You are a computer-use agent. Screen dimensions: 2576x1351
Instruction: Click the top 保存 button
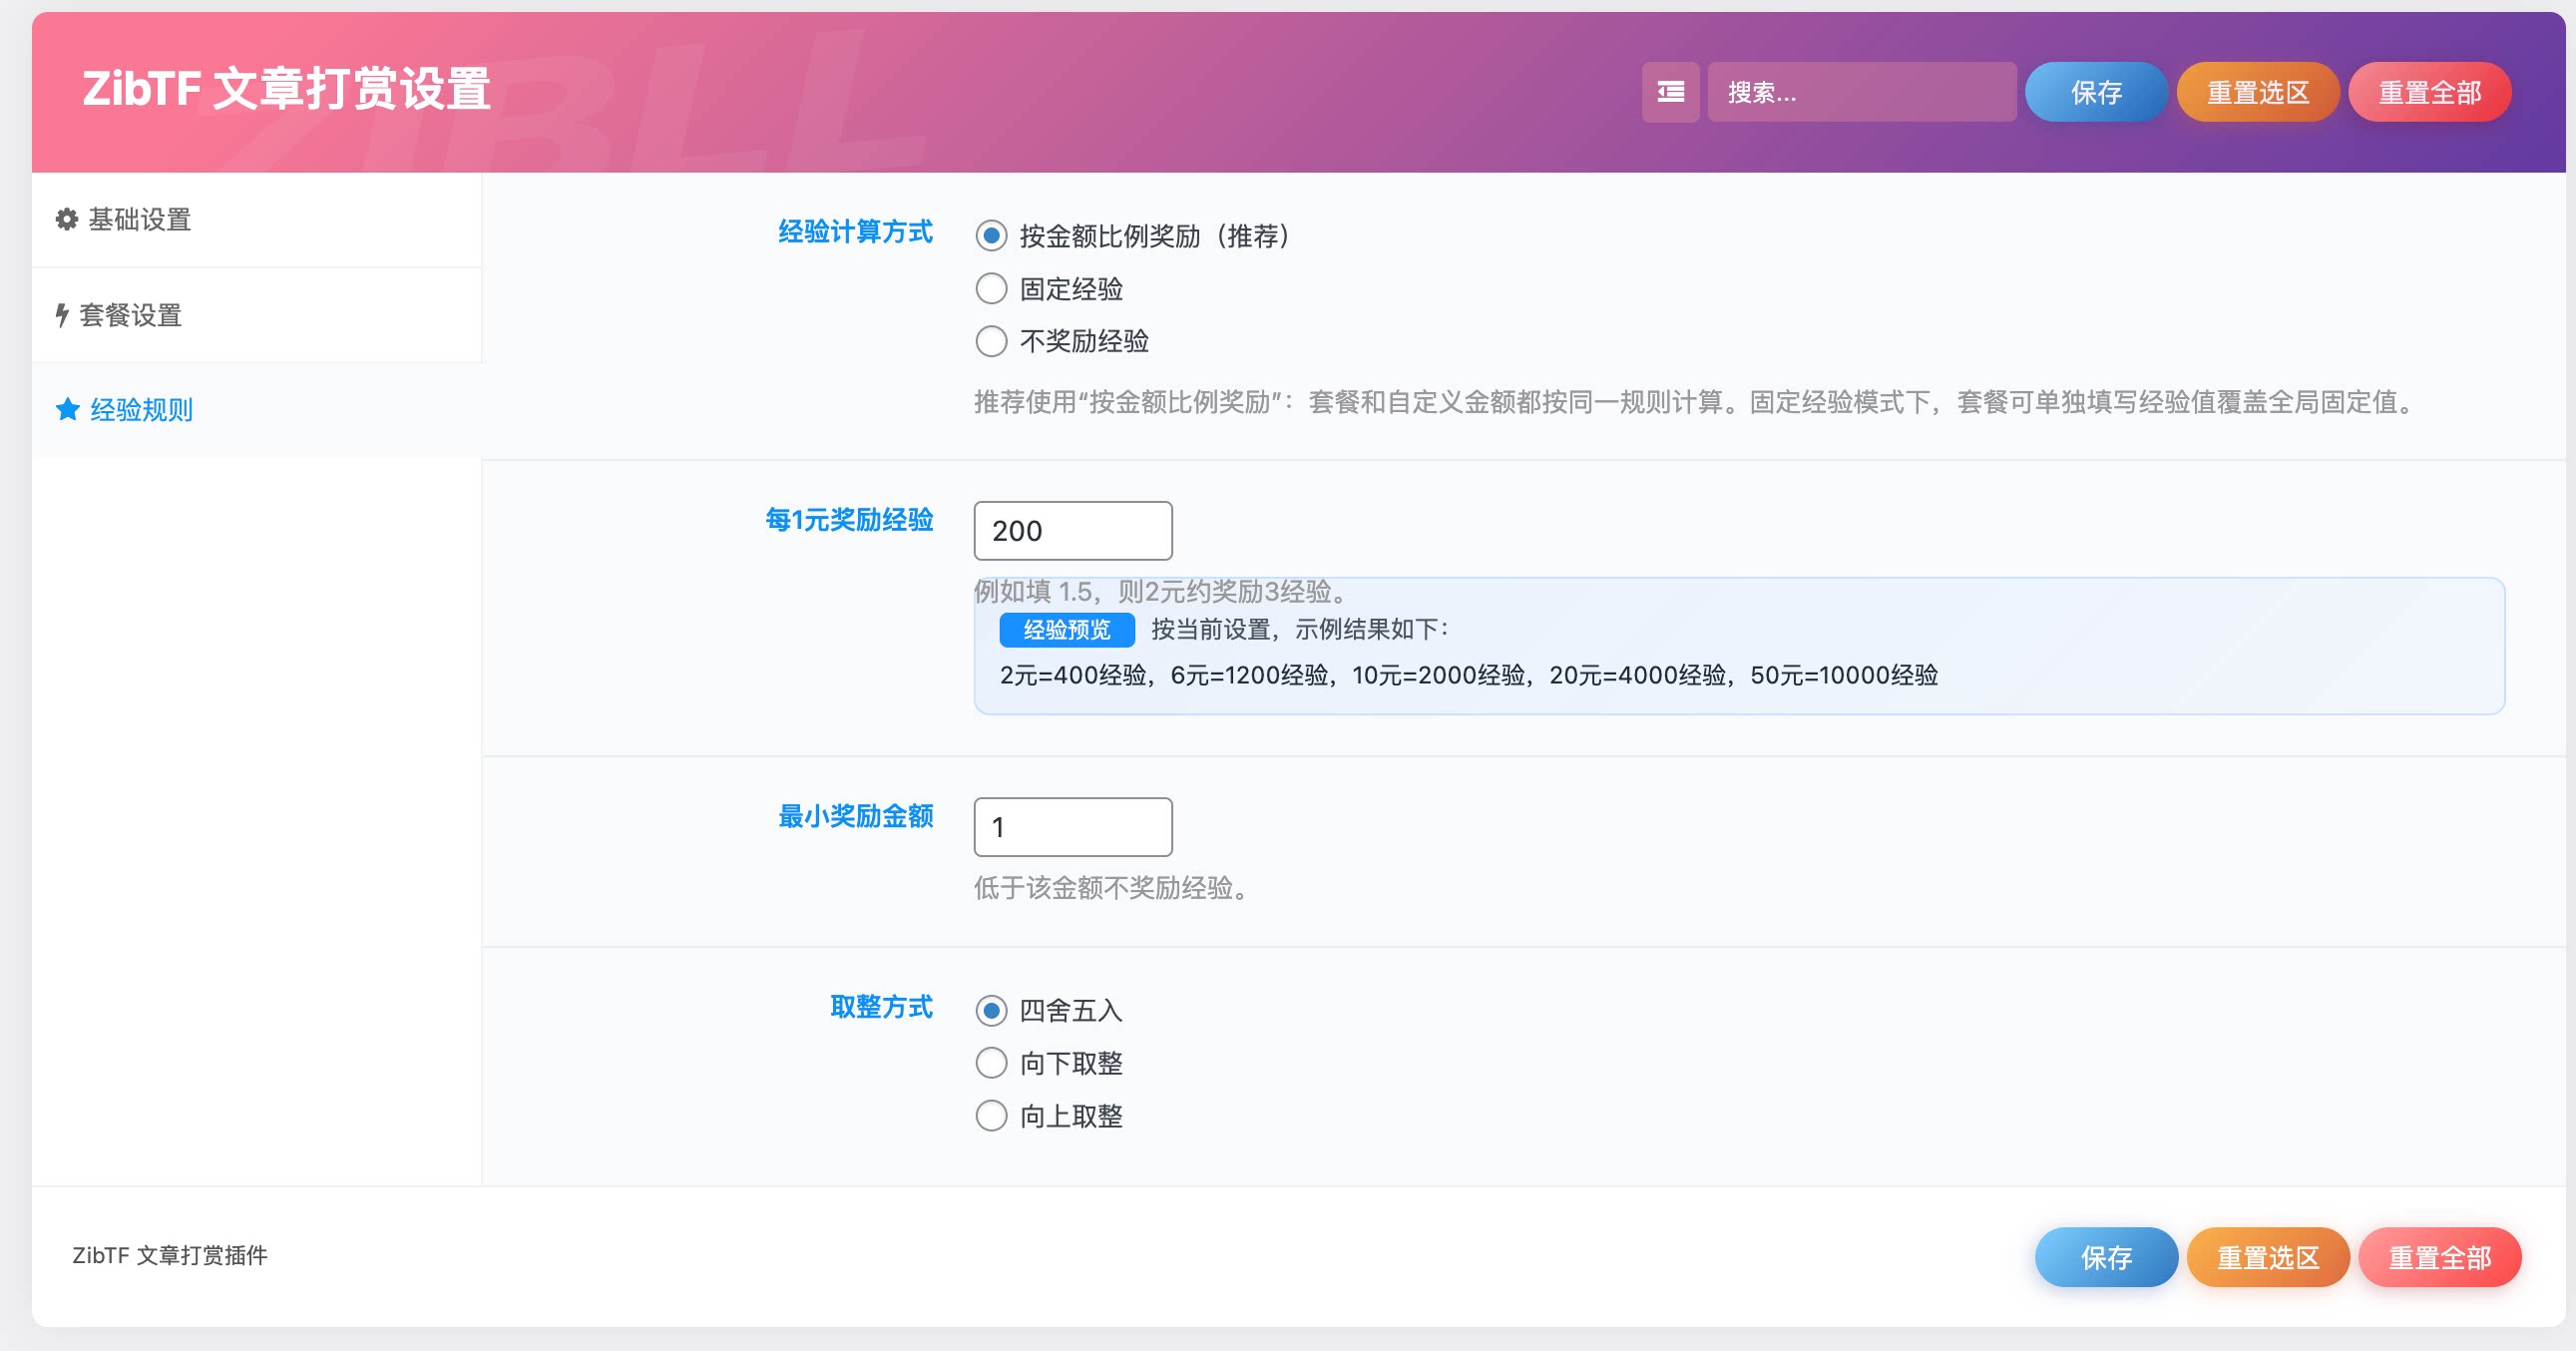coord(2096,91)
